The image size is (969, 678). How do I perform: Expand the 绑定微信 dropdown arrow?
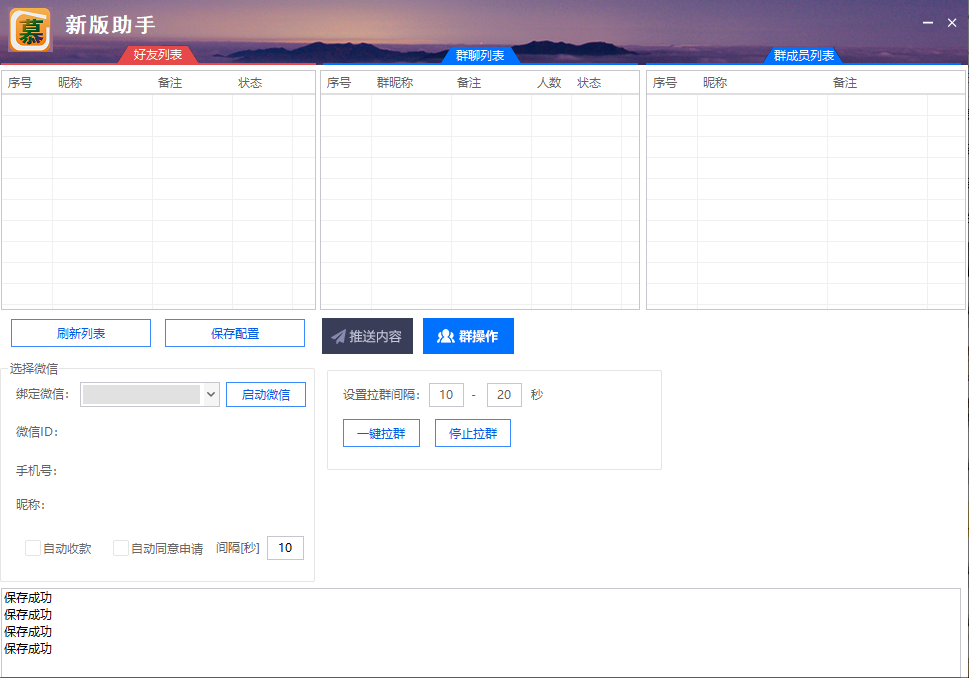tap(211, 395)
